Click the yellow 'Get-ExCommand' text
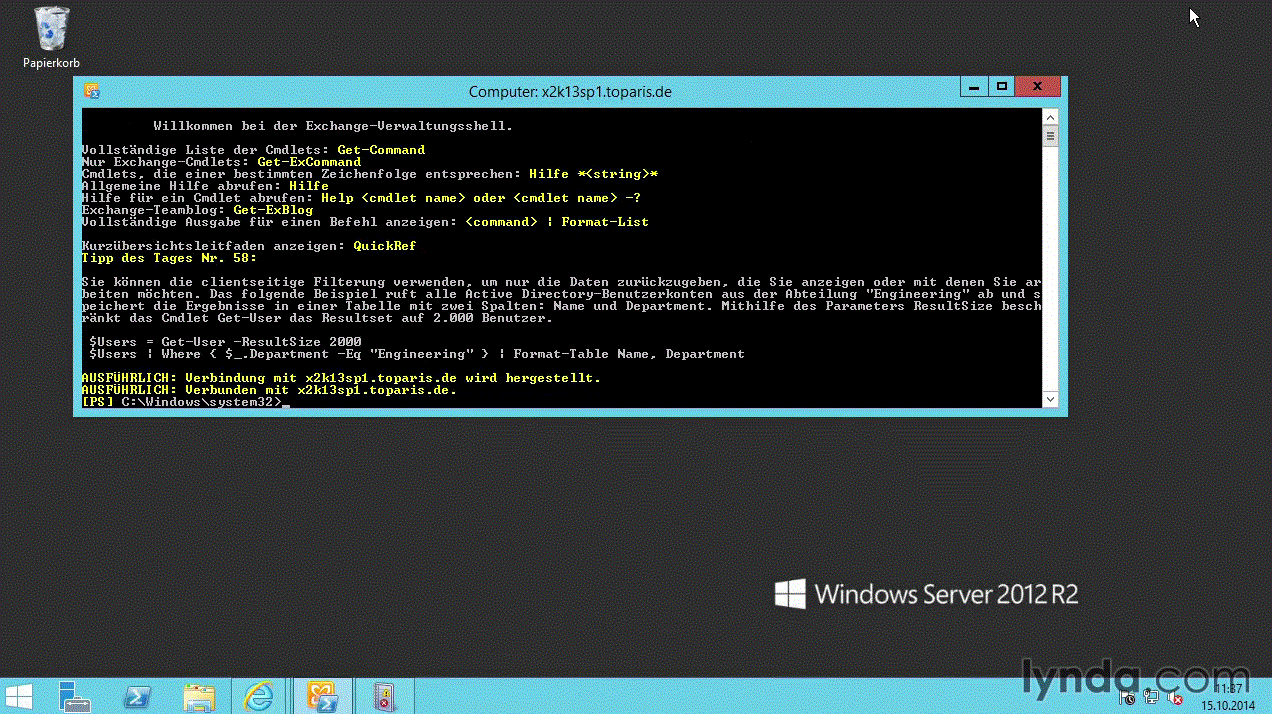1272x714 pixels. point(309,162)
